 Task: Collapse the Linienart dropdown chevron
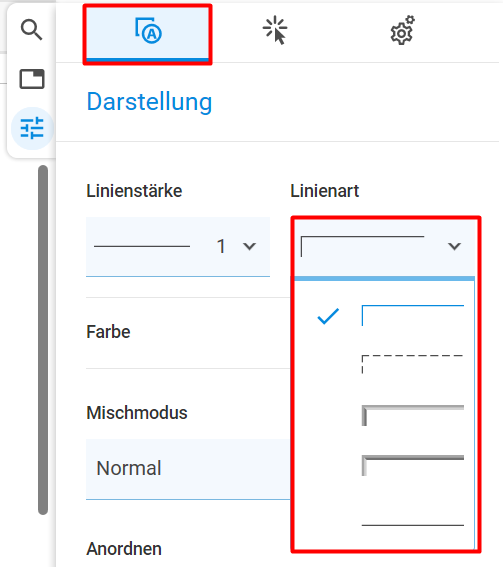click(x=454, y=247)
